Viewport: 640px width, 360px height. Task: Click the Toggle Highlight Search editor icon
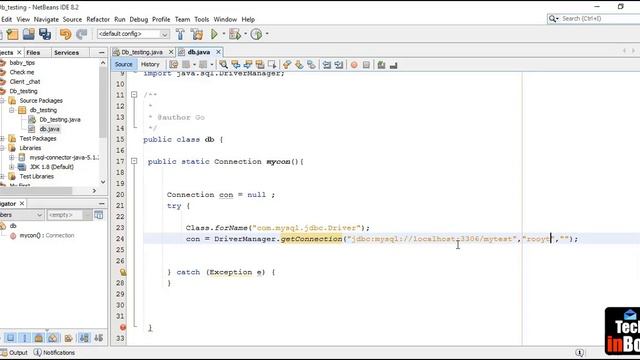(260, 64)
